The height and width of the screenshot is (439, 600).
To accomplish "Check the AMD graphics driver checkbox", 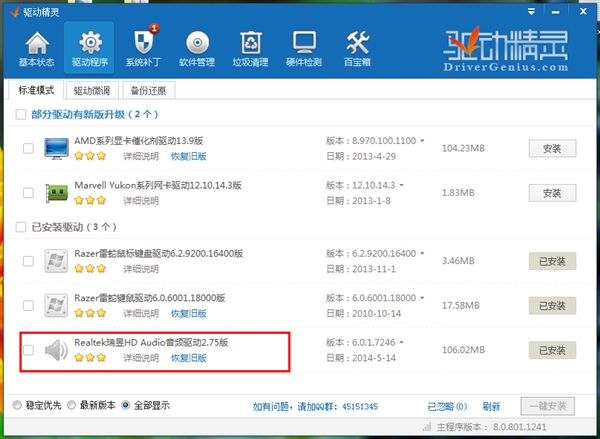I will (x=28, y=150).
